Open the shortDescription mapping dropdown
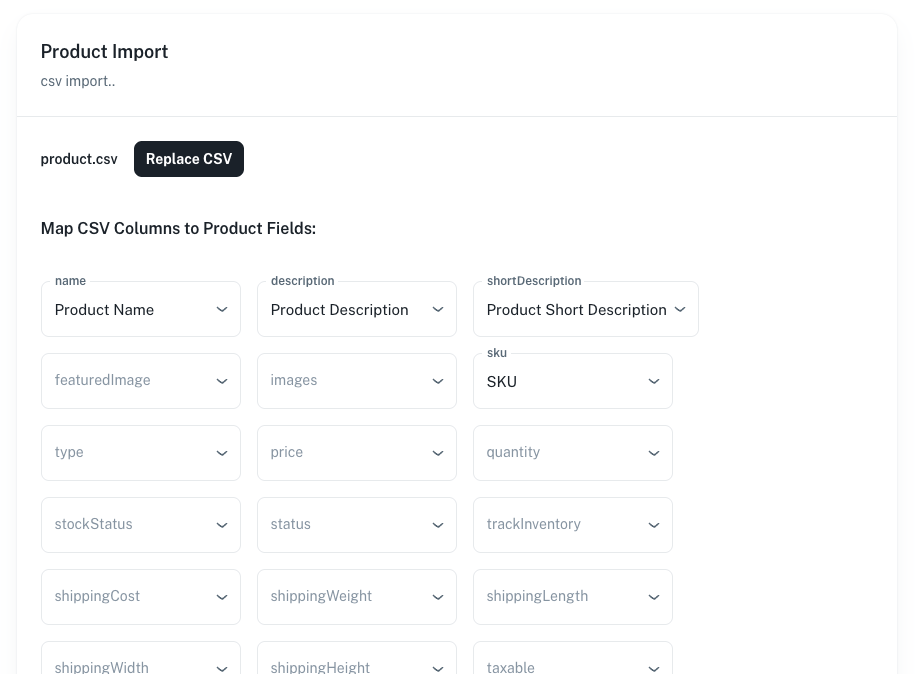The height and width of the screenshot is (674, 917). [585, 309]
